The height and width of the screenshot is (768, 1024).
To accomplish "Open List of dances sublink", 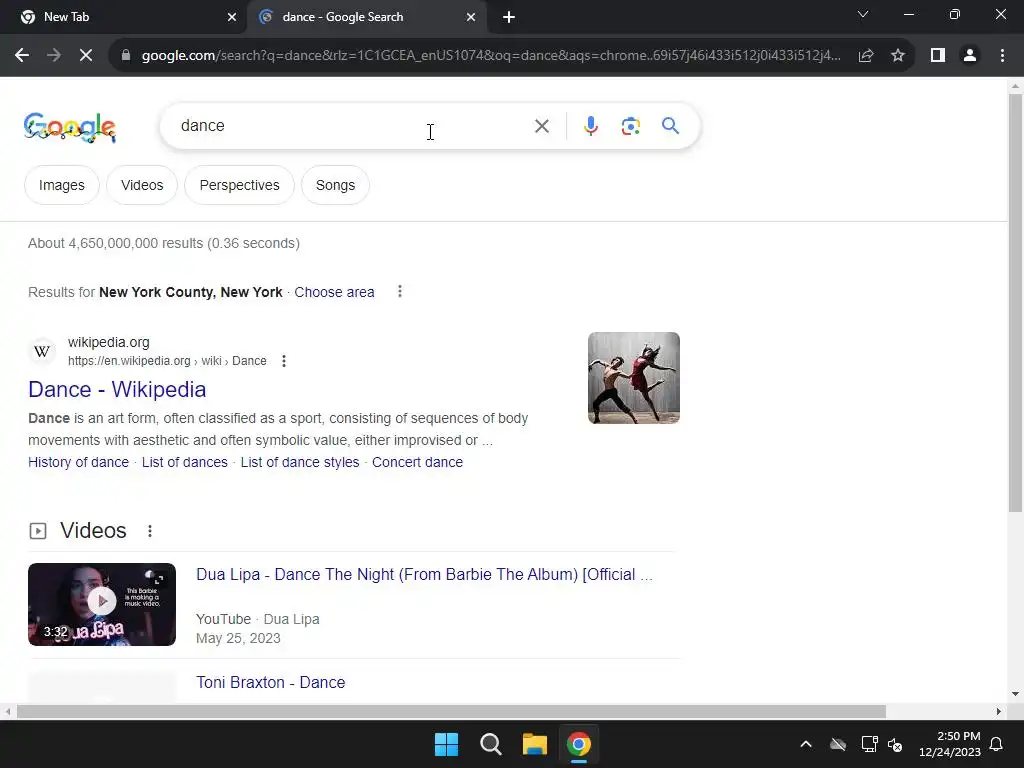I will (185, 462).
